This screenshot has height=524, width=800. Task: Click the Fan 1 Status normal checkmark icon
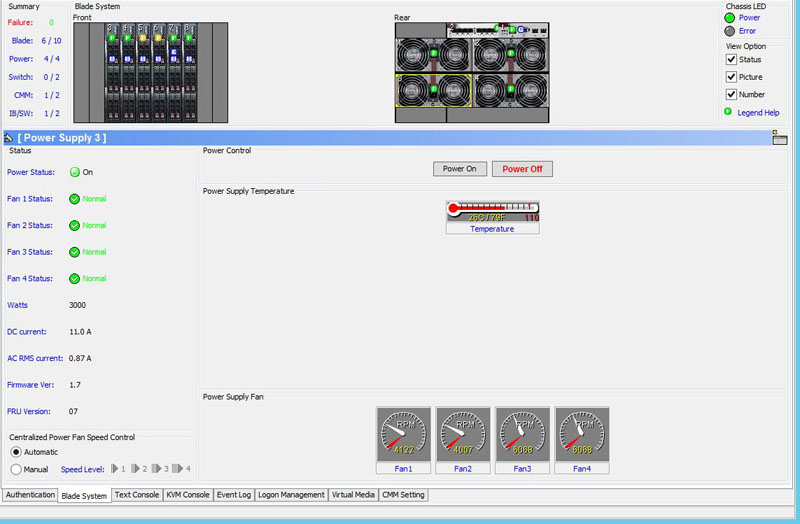click(75, 199)
